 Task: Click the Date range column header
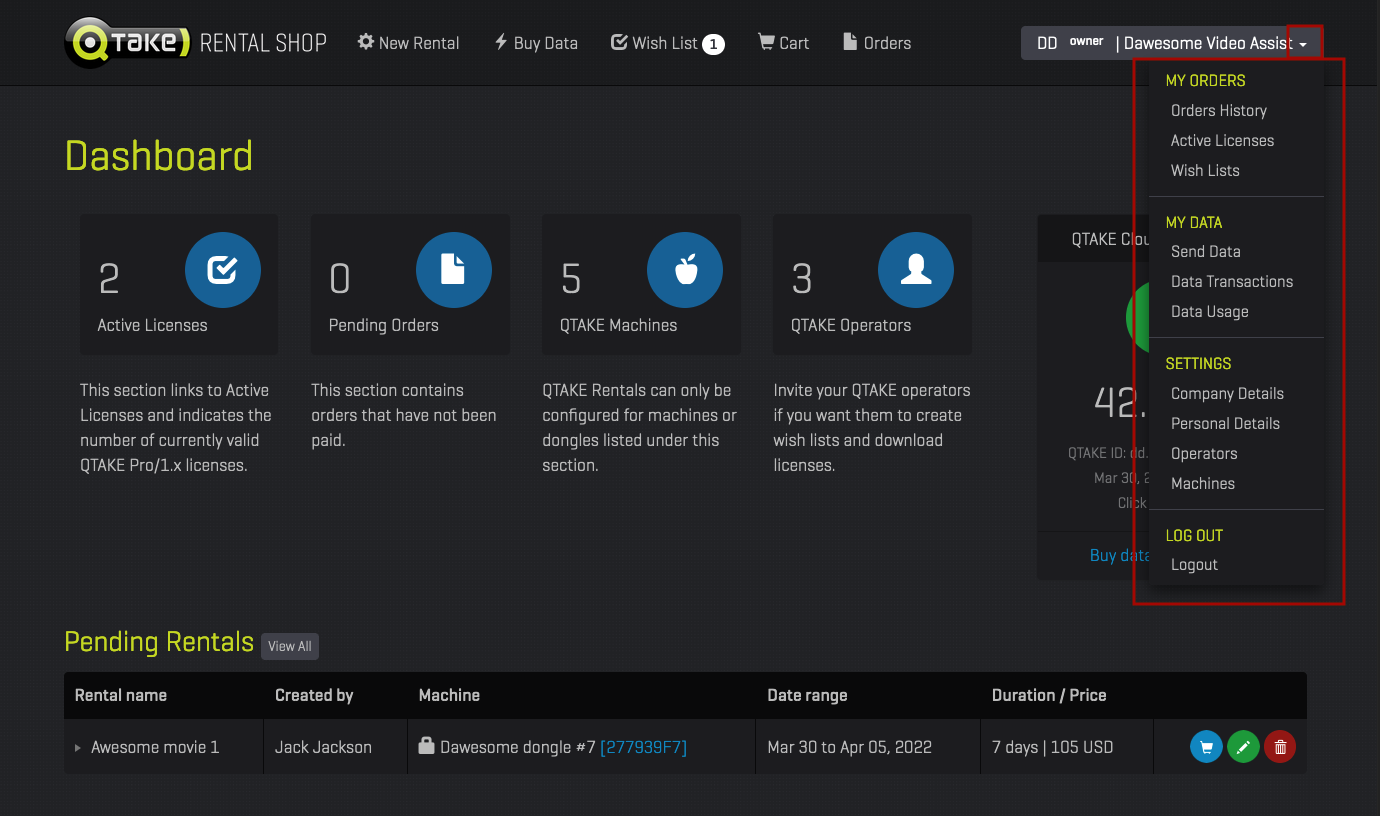click(x=807, y=695)
